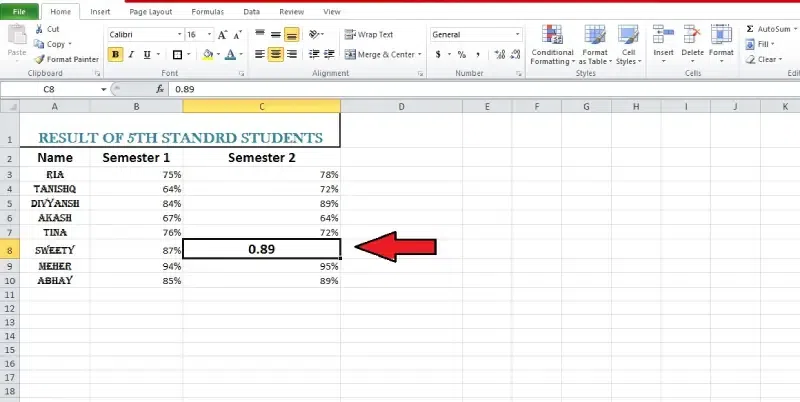The width and height of the screenshot is (800, 402).
Task: Click the Decrease Decimal icon
Action: (x=515, y=54)
